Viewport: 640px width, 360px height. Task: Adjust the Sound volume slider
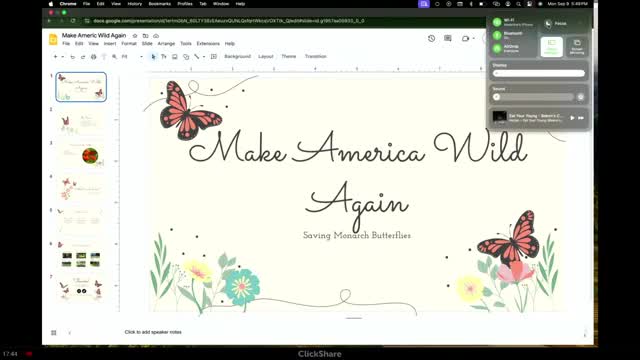coord(533,97)
